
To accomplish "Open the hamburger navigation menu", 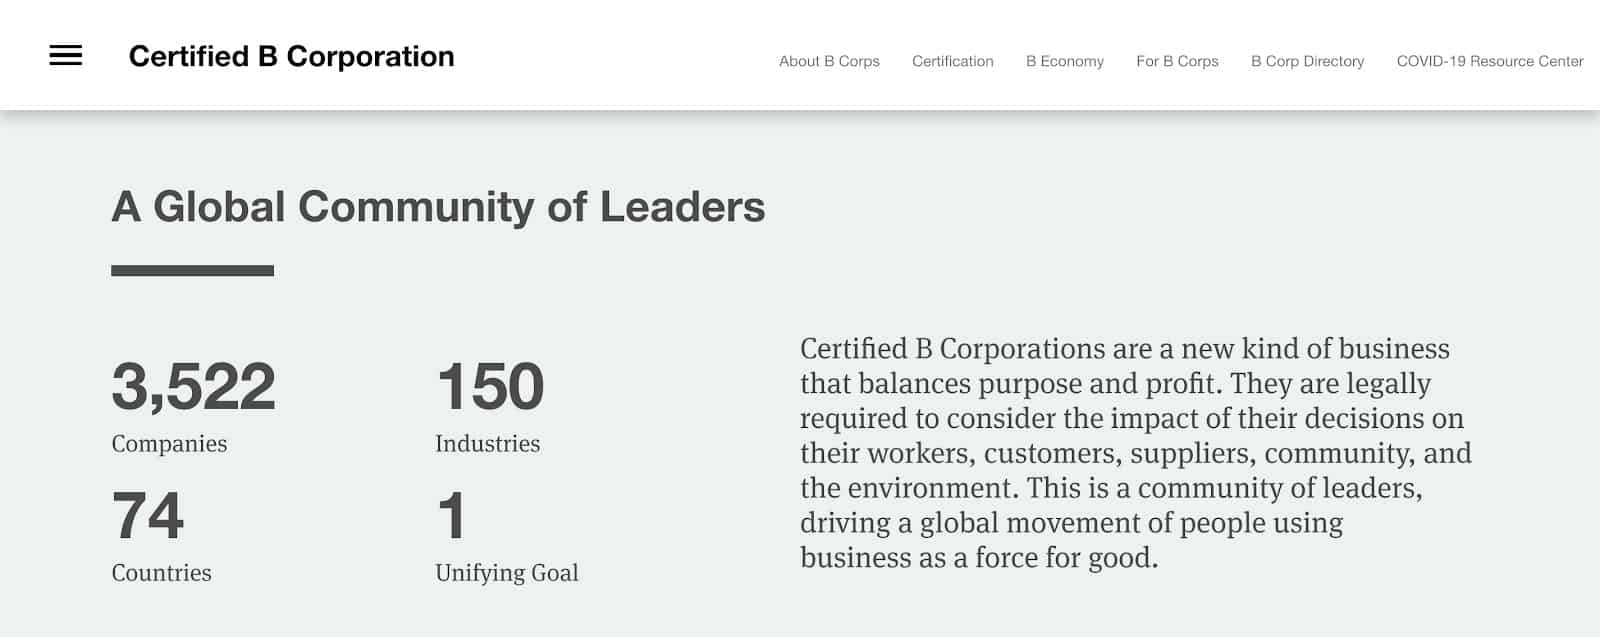I will coord(66,55).
